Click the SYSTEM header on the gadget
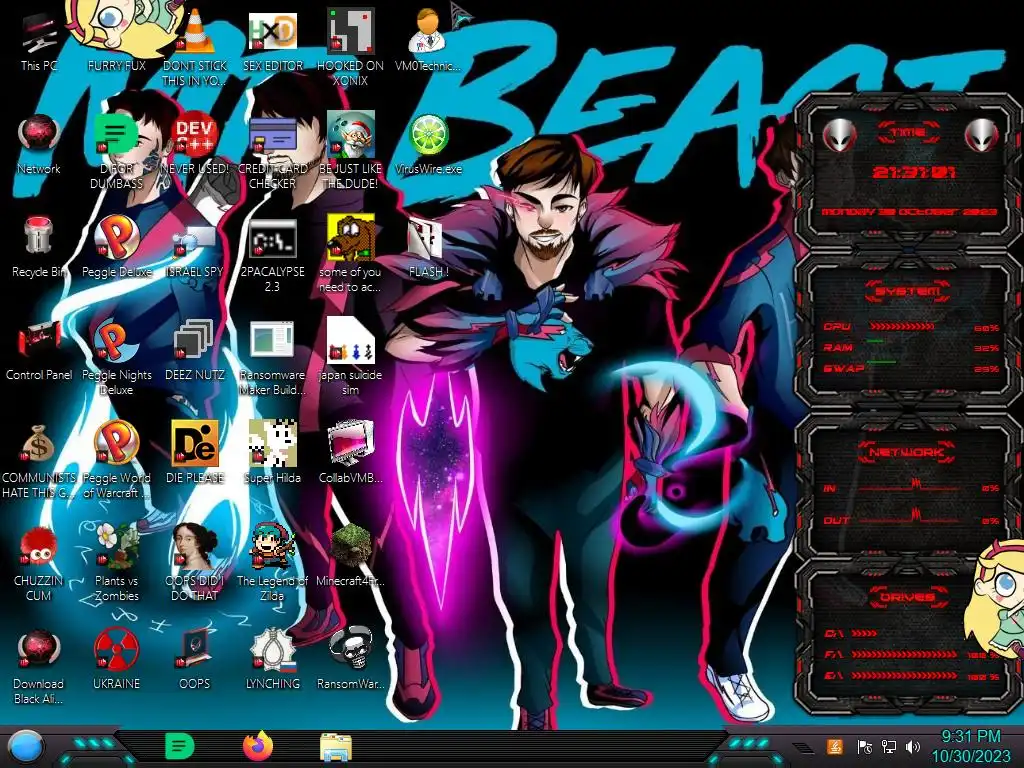Viewport: 1024px width, 768px height. (908, 291)
